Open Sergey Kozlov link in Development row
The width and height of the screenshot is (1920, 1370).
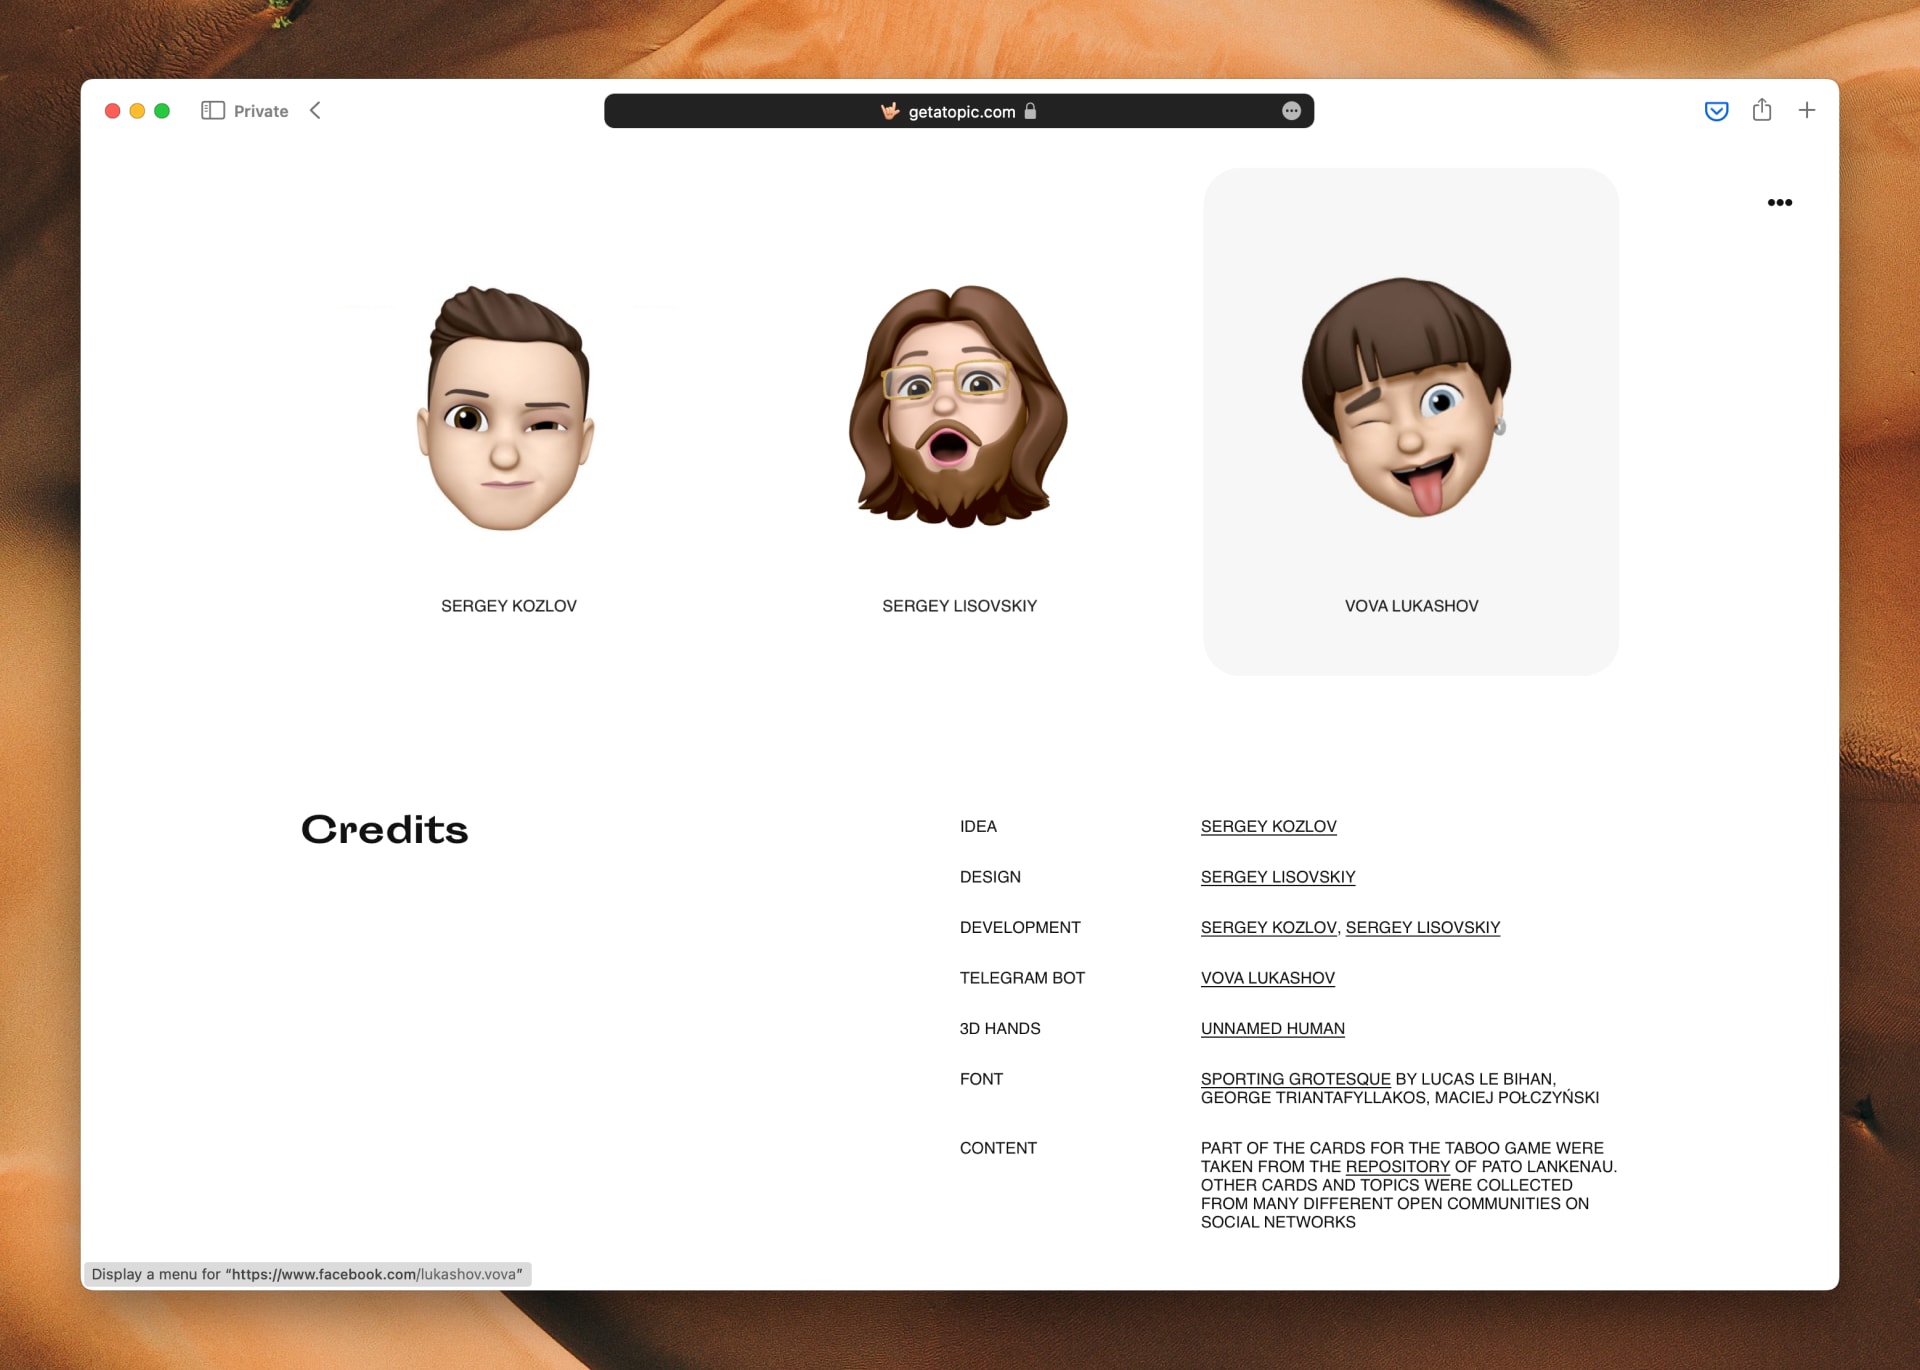tap(1268, 928)
